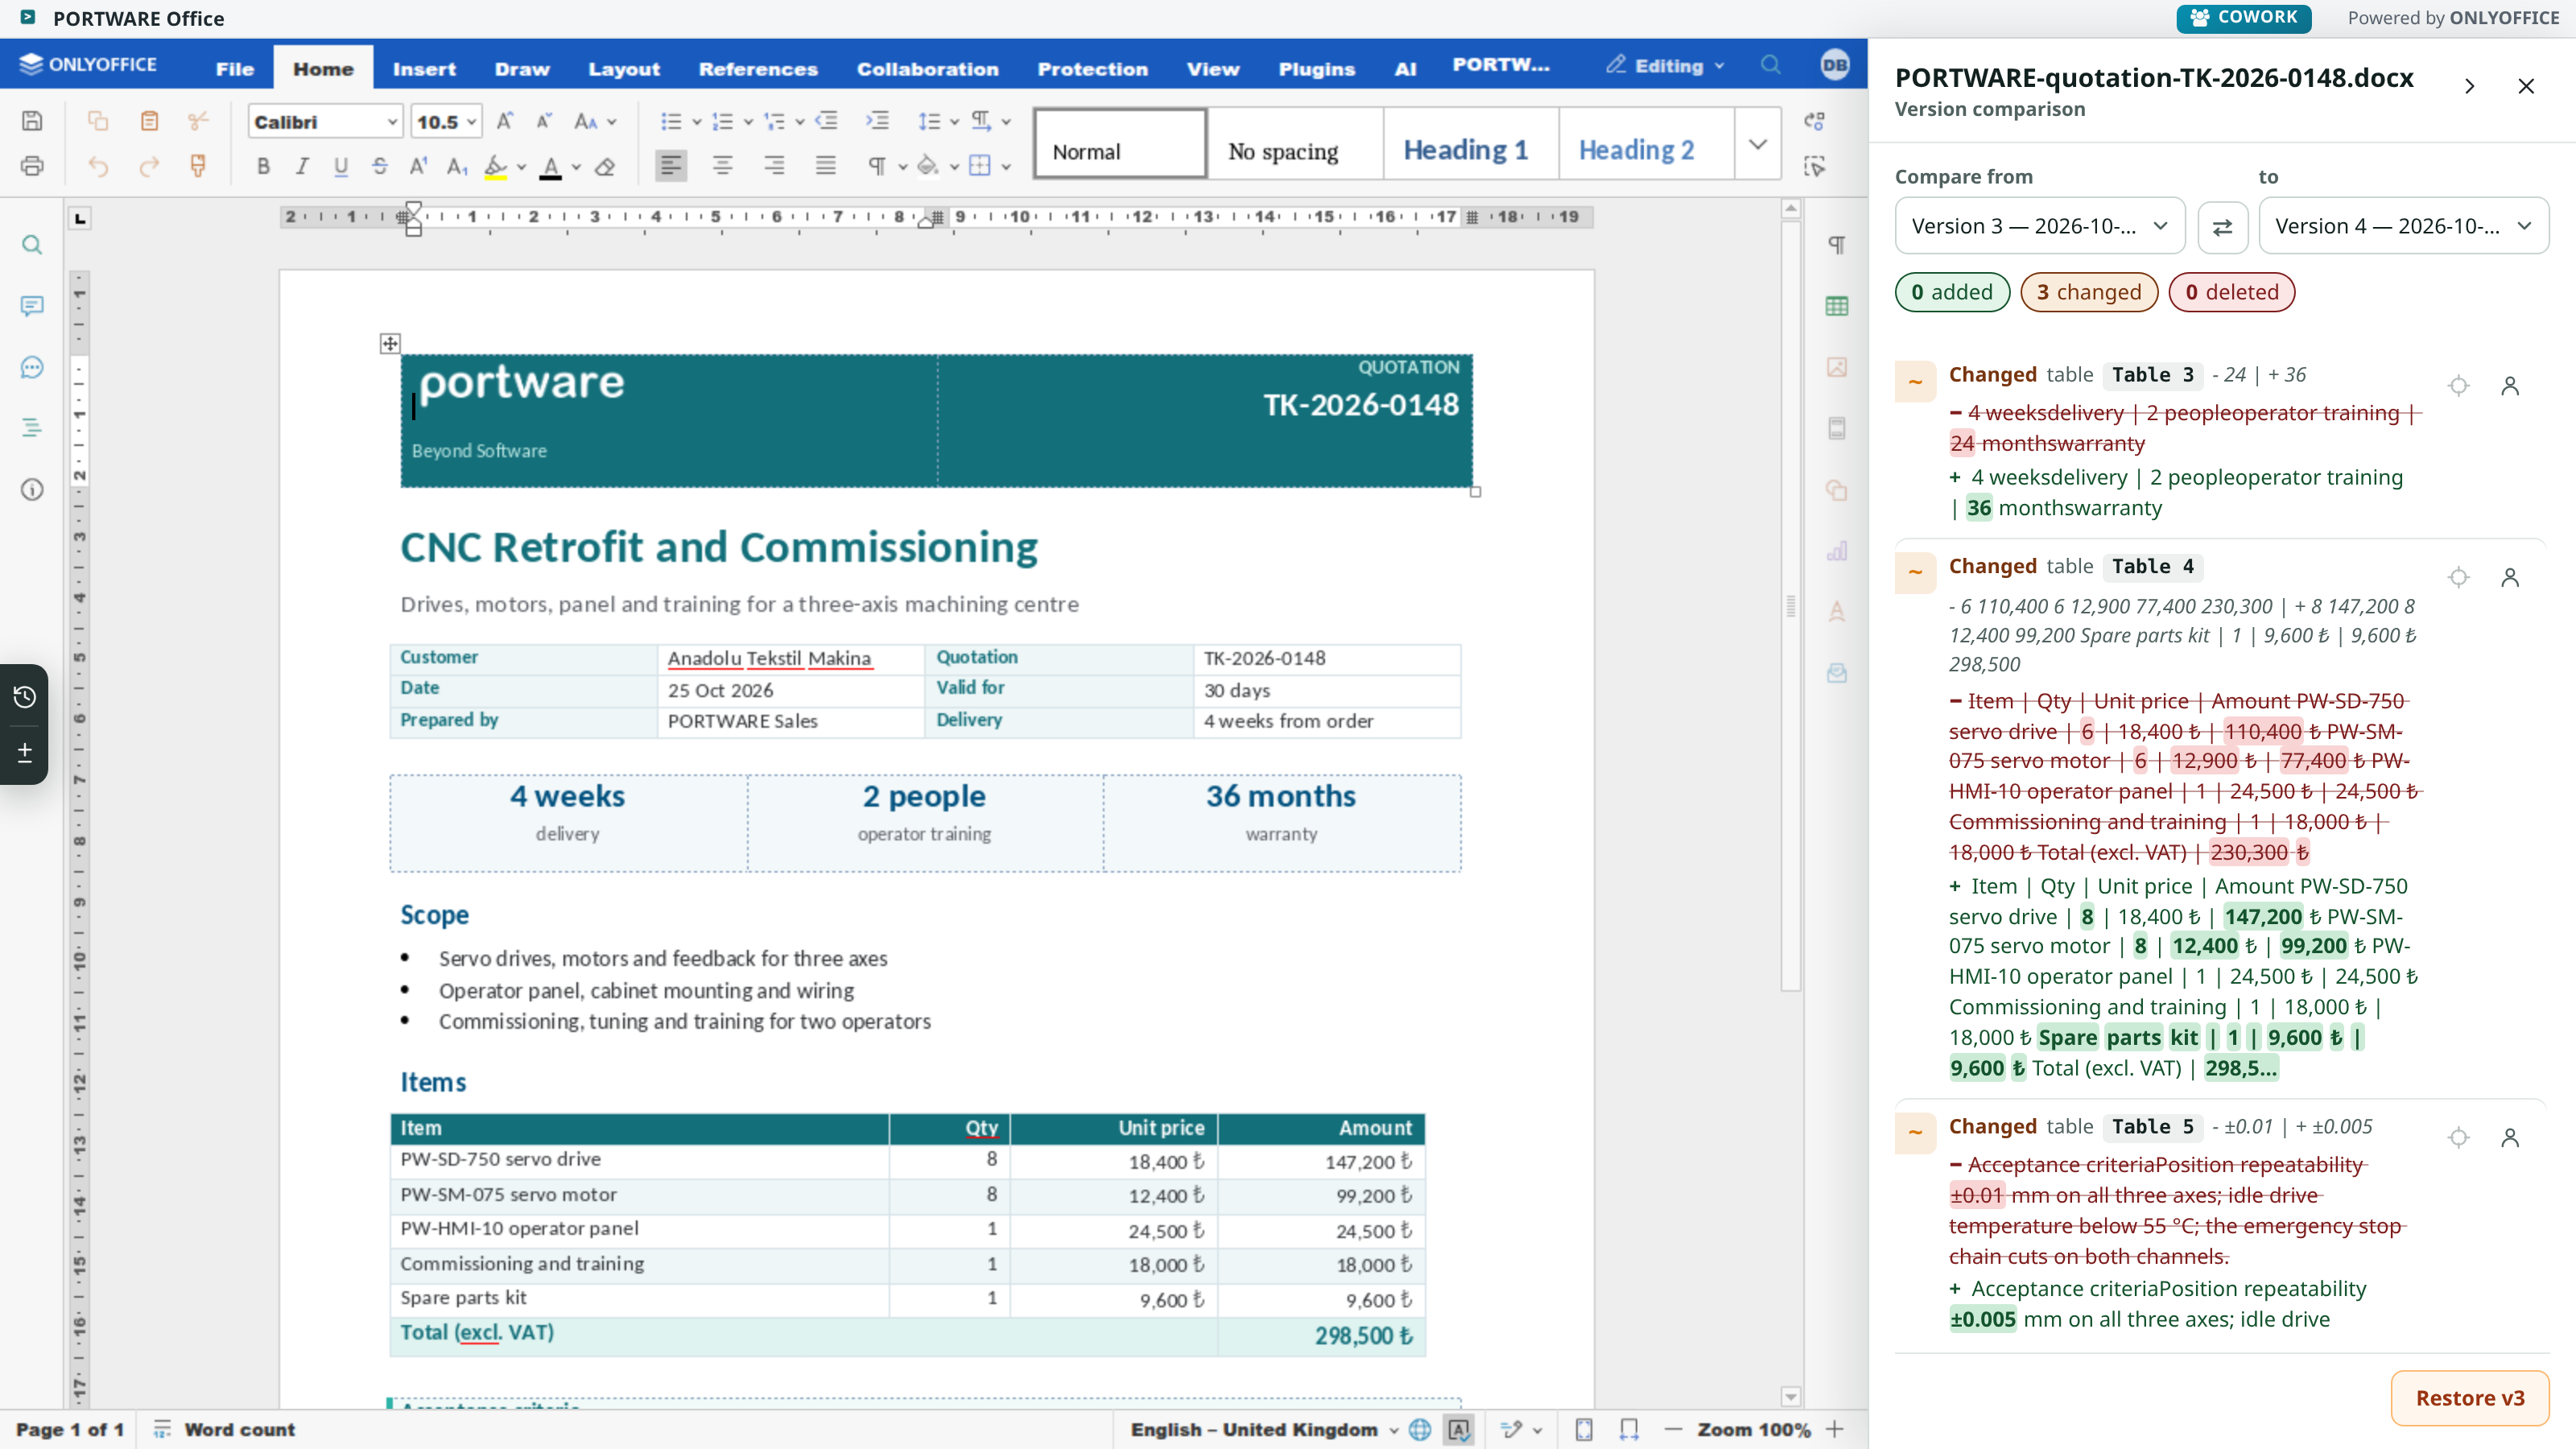Open the Insert tab
The width and height of the screenshot is (2576, 1449).
tap(424, 68)
